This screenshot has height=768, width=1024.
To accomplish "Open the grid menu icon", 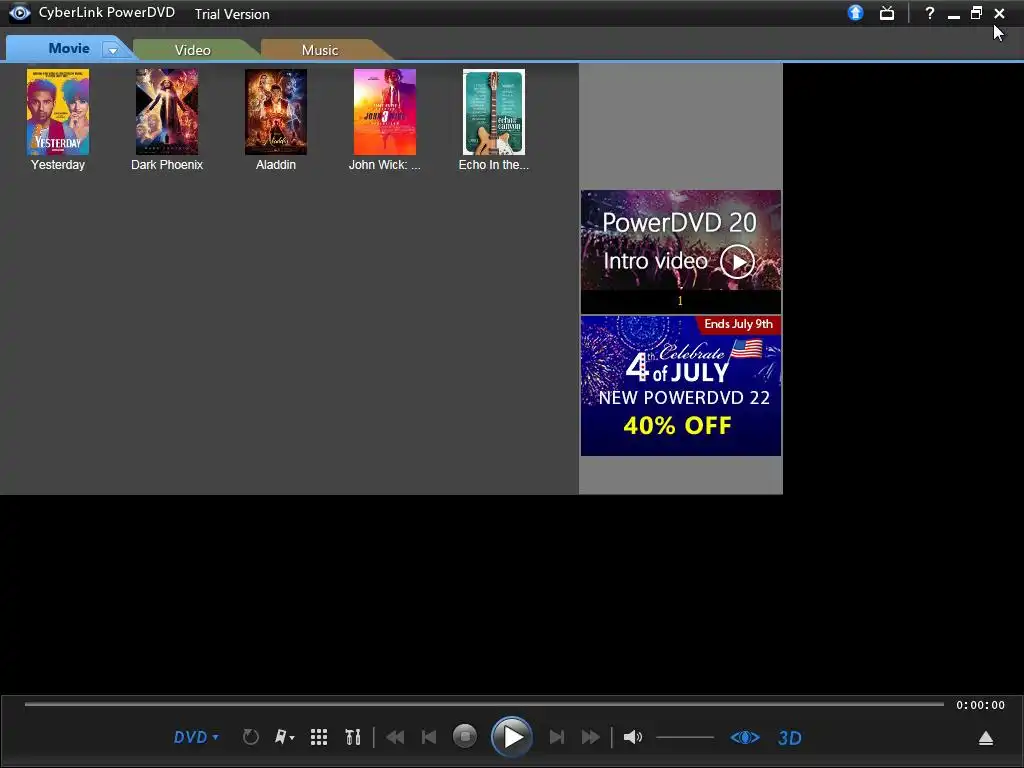I will (319, 737).
